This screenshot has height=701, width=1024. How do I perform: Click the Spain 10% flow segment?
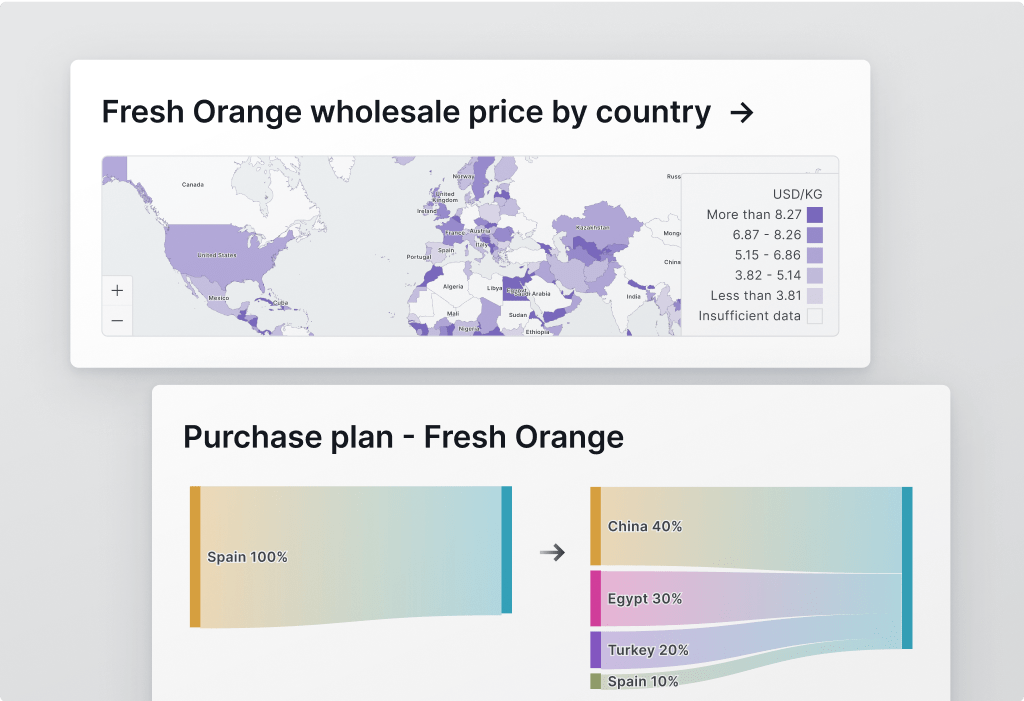[642, 681]
